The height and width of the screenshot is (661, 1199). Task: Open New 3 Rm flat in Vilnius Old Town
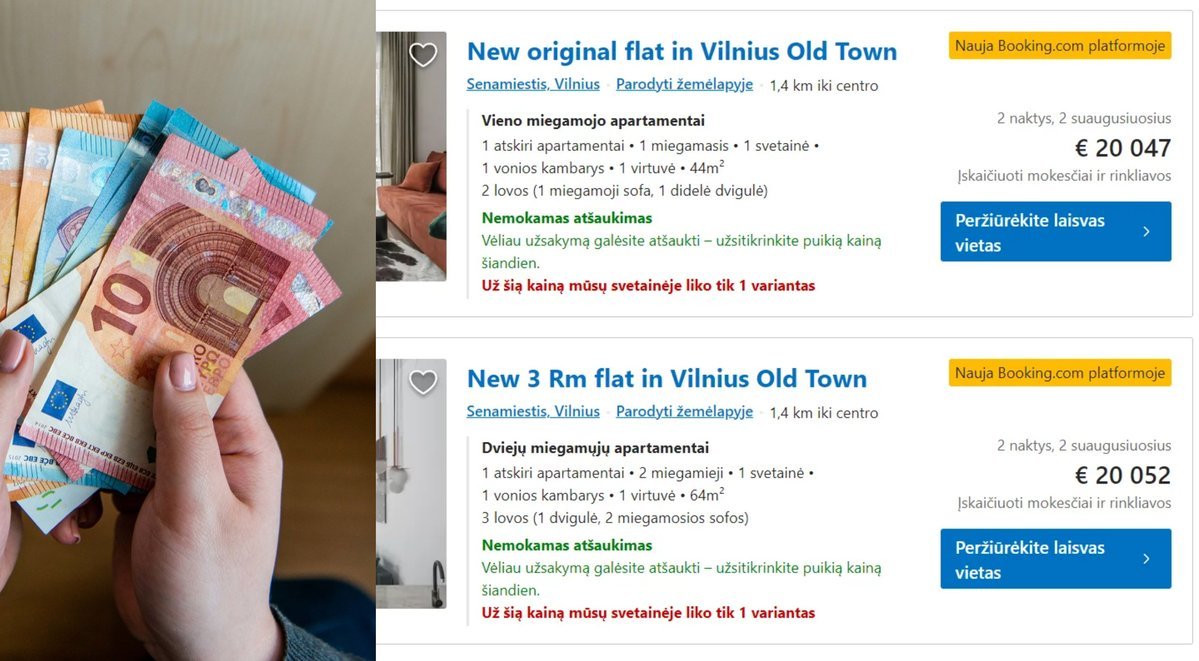(667, 379)
